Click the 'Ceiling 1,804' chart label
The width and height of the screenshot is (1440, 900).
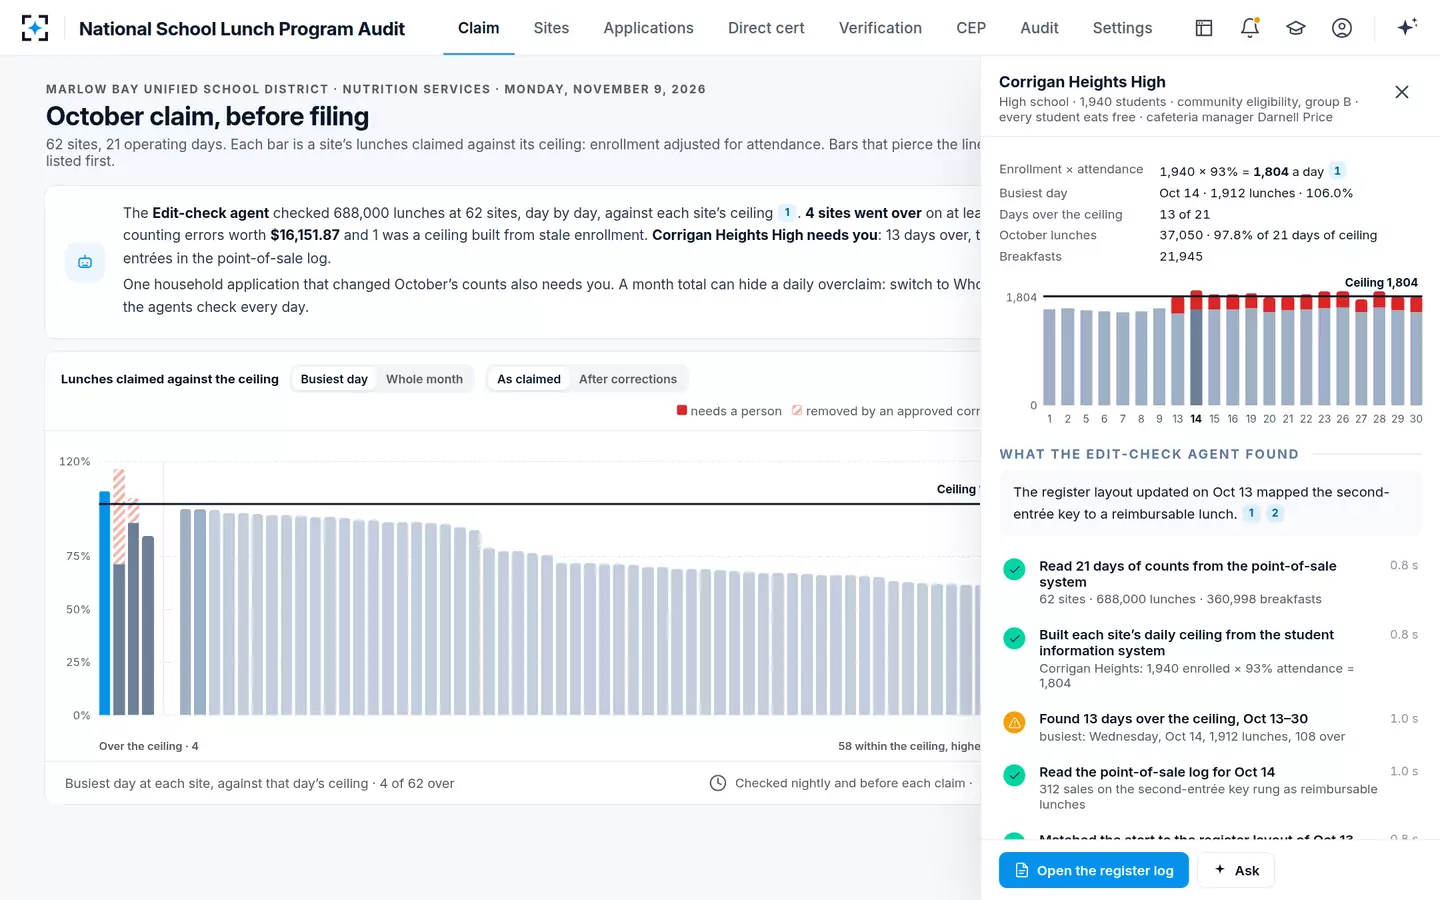[x=1381, y=283]
